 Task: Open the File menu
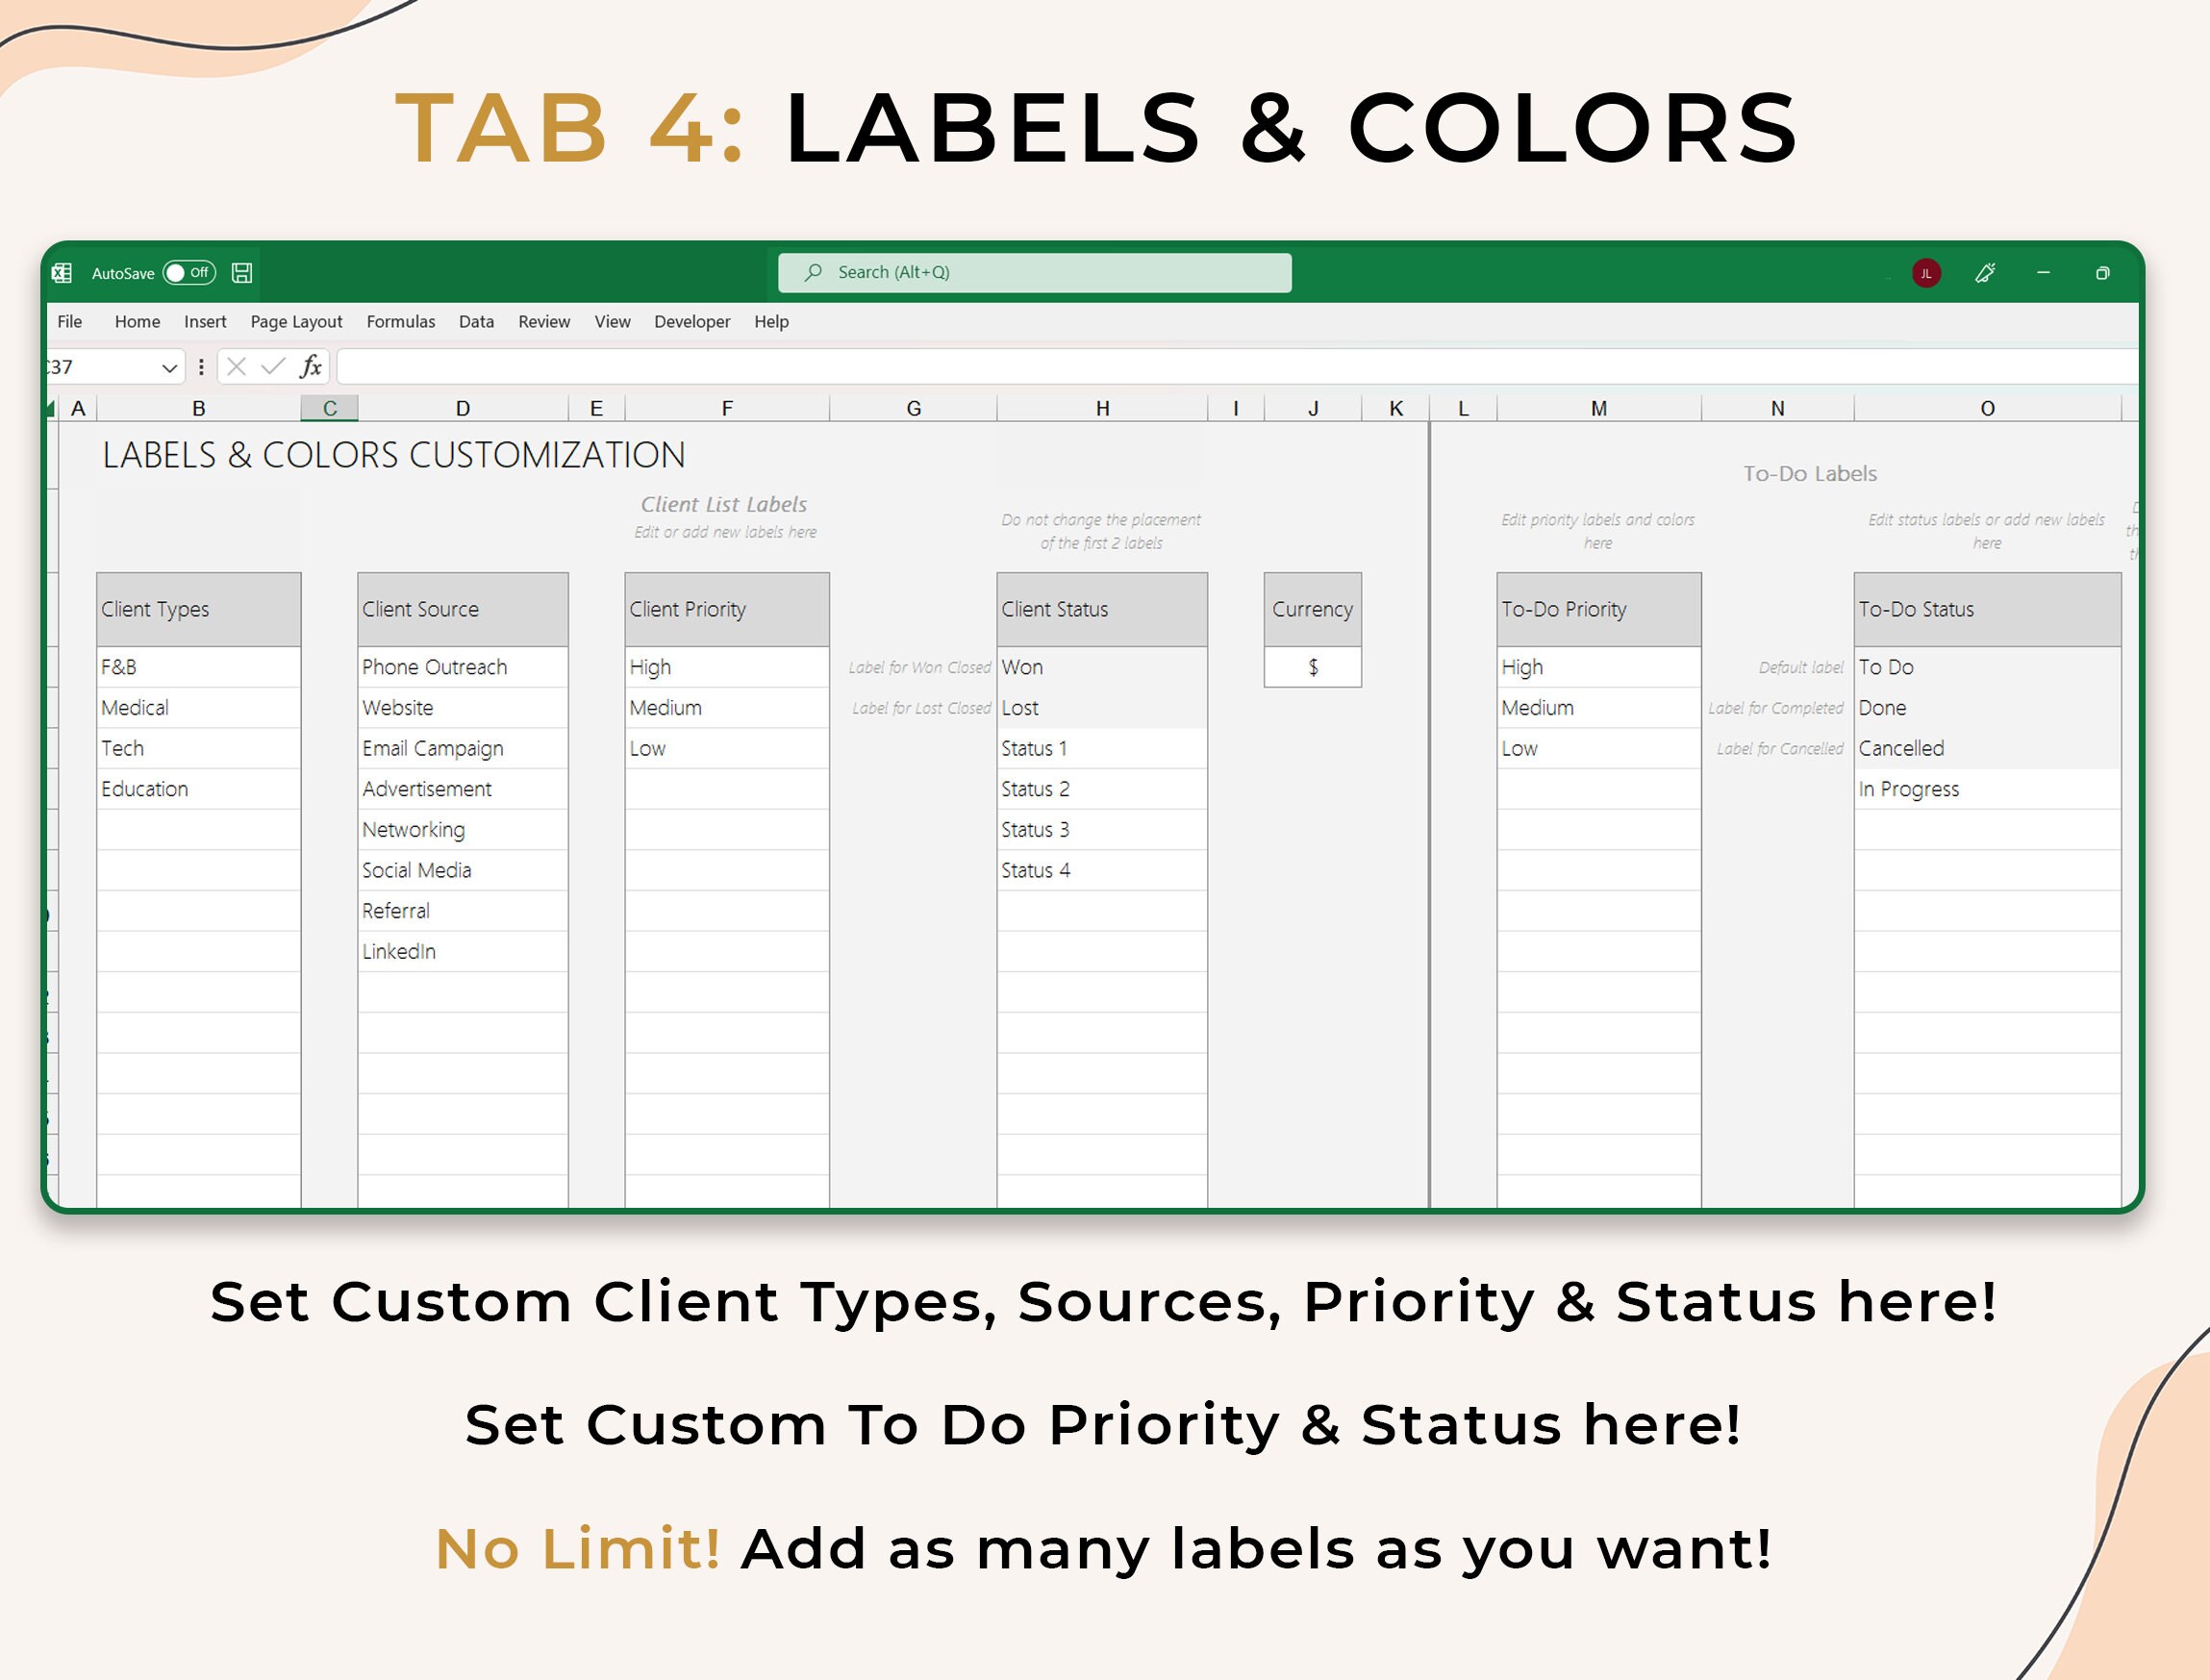point(69,321)
